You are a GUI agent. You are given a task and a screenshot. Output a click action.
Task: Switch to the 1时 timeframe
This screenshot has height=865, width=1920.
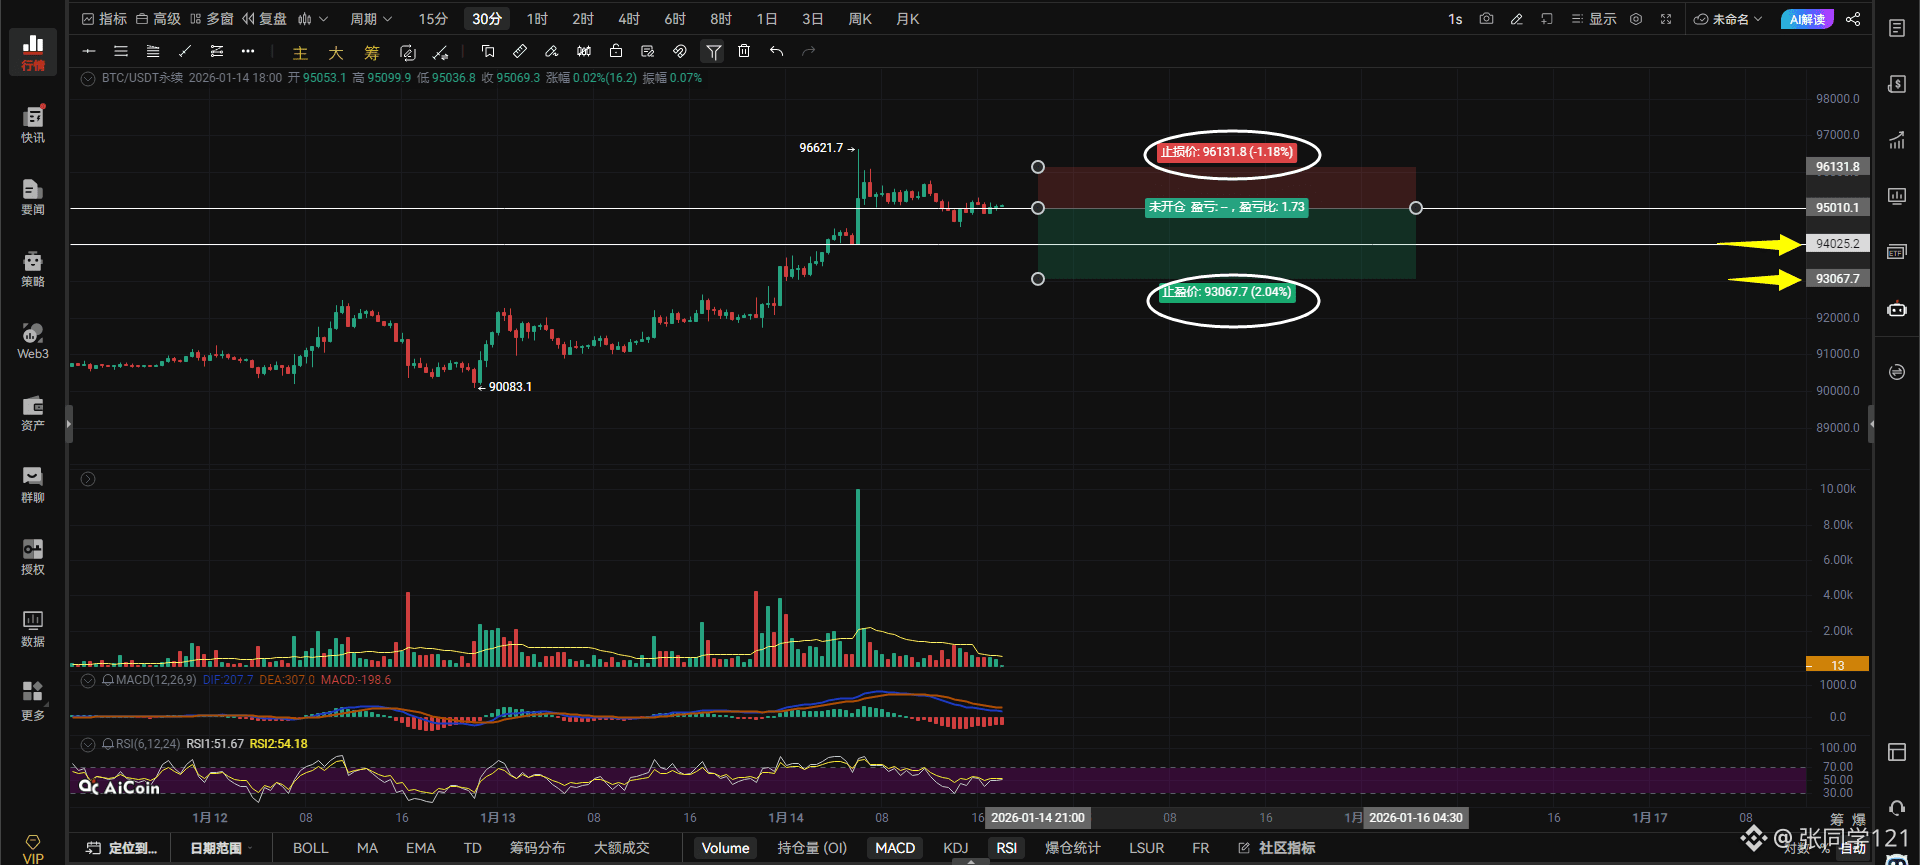[x=537, y=19]
